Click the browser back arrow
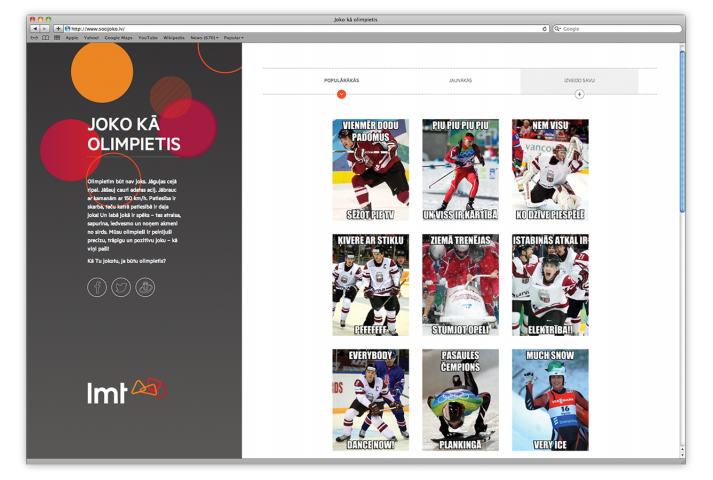This screenshot has width=713, height=480. coord(35,29)
